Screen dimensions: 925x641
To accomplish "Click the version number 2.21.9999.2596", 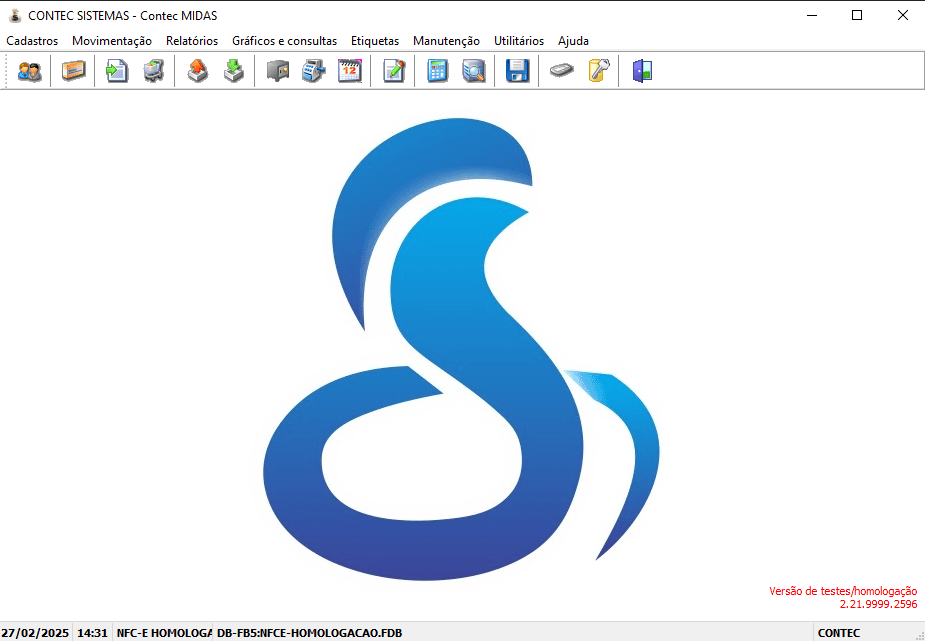I will coord(878,604).
